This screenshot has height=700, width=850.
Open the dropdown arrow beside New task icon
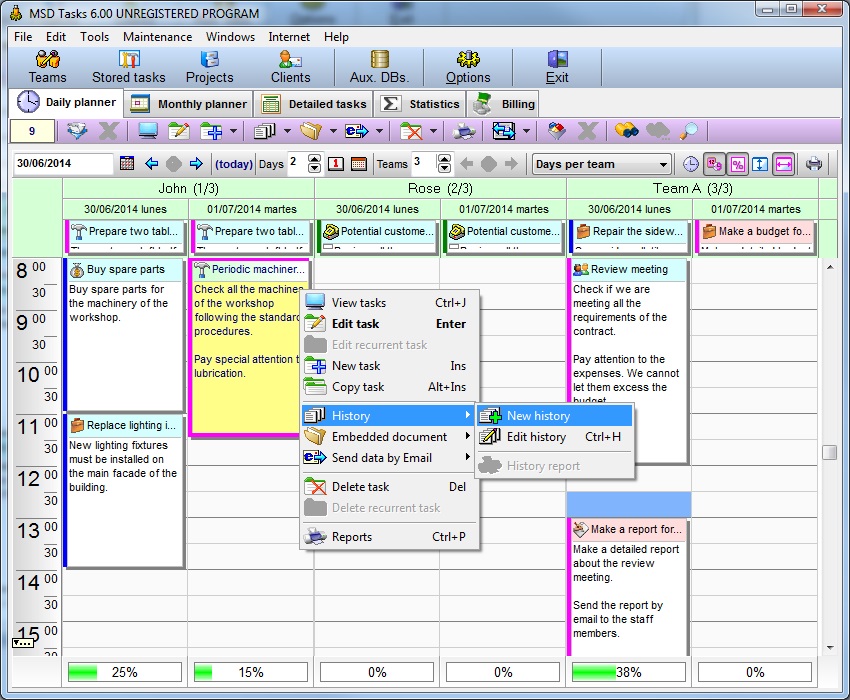(x=233, y=131)
